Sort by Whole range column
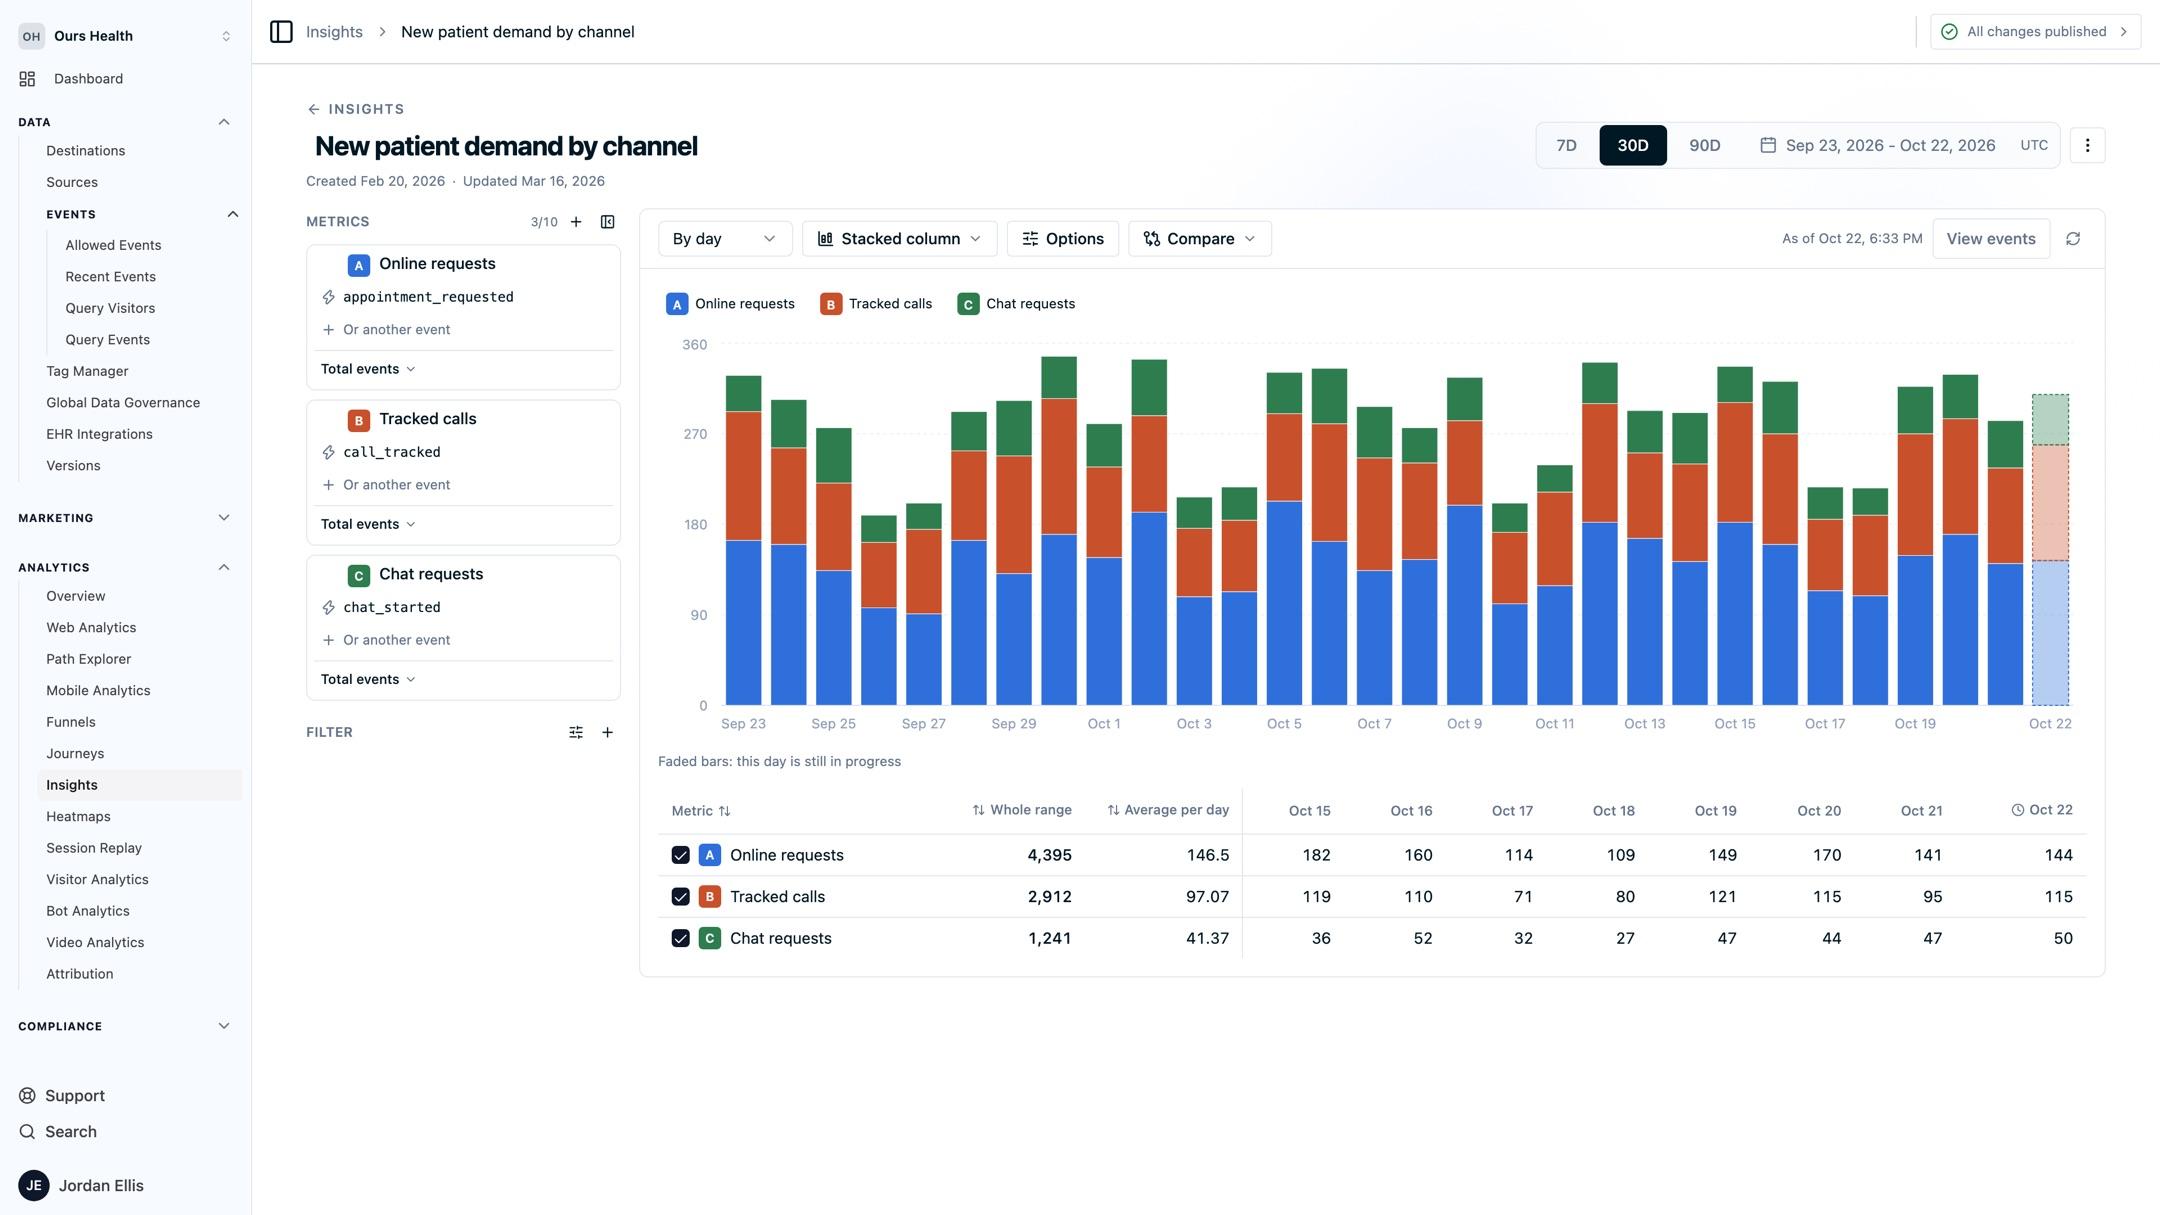 [1022, 810]
